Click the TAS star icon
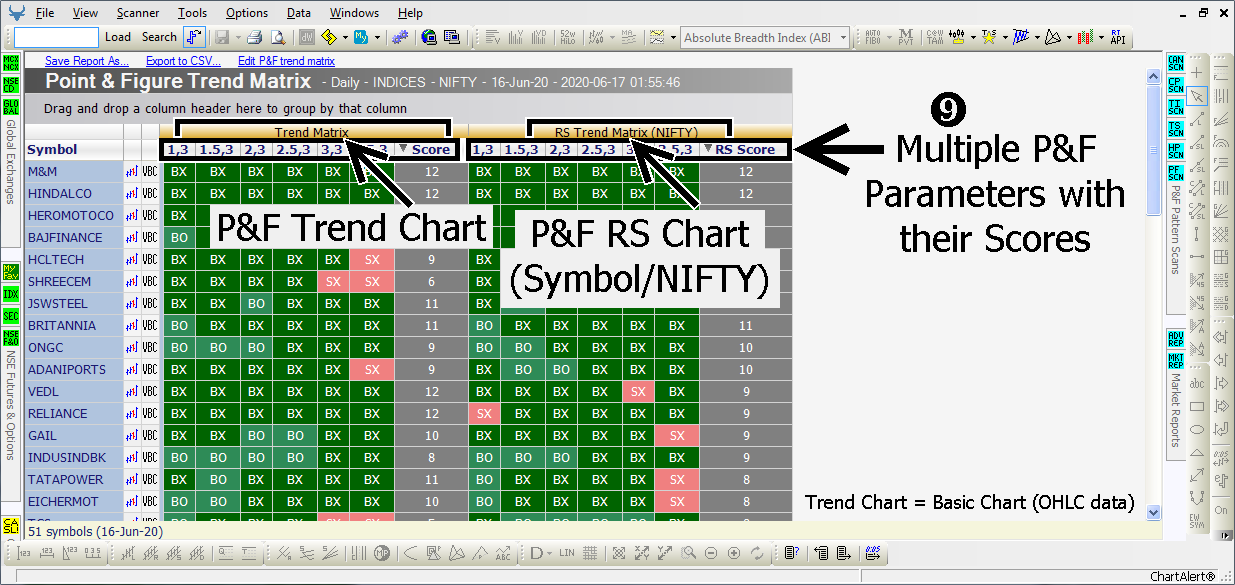 click(x=988, y=37)
